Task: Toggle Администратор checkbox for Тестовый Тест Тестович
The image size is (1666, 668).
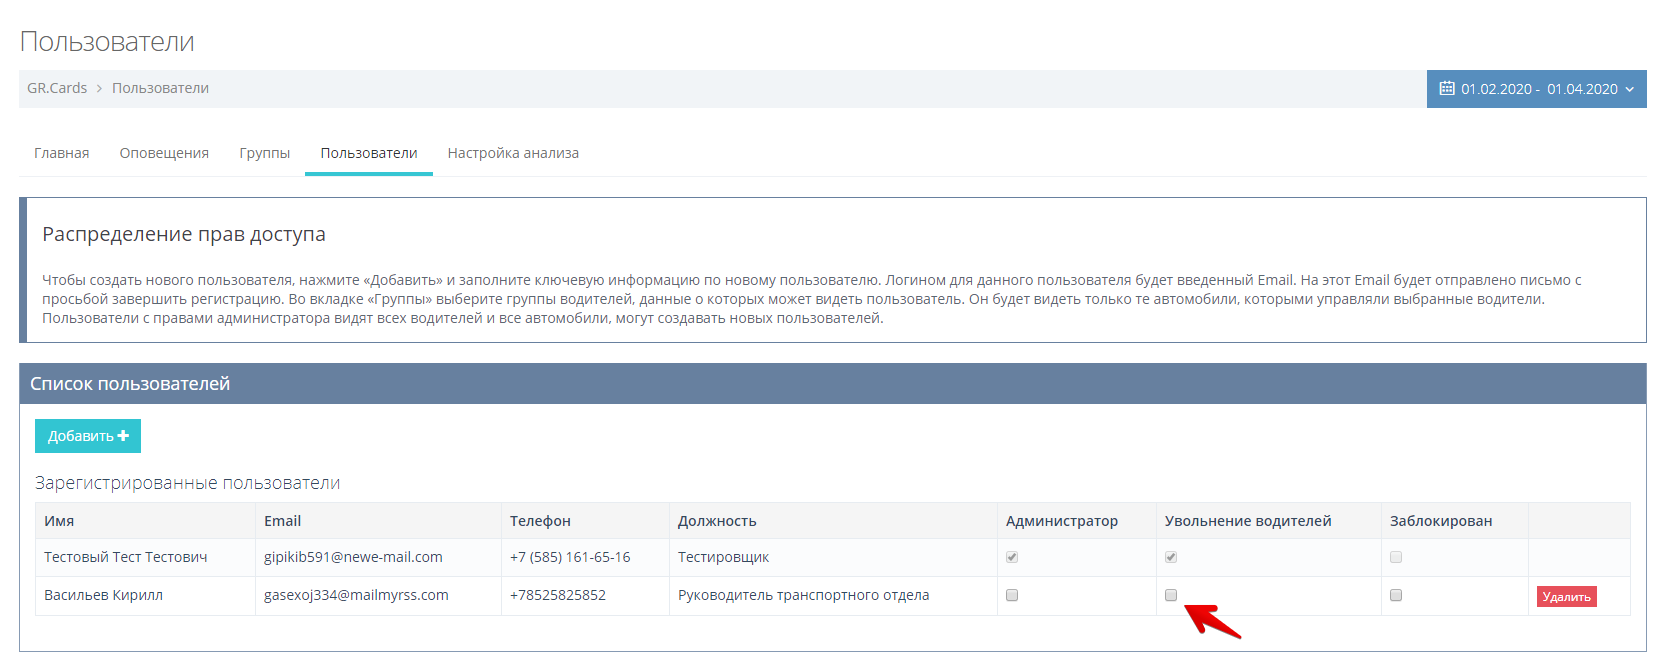Action: point(1012,557)
